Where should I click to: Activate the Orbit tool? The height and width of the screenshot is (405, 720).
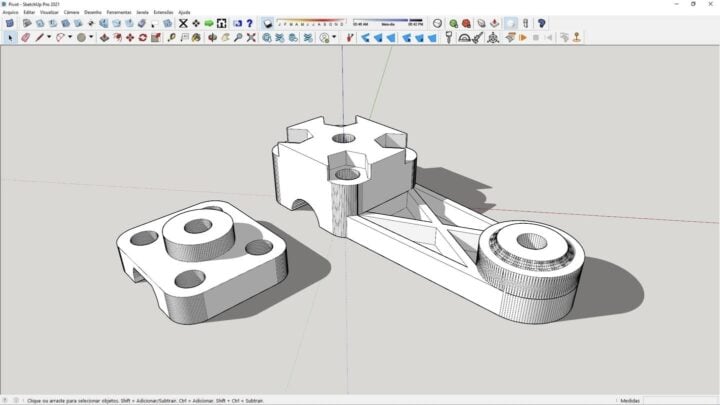tap(212, 38)
